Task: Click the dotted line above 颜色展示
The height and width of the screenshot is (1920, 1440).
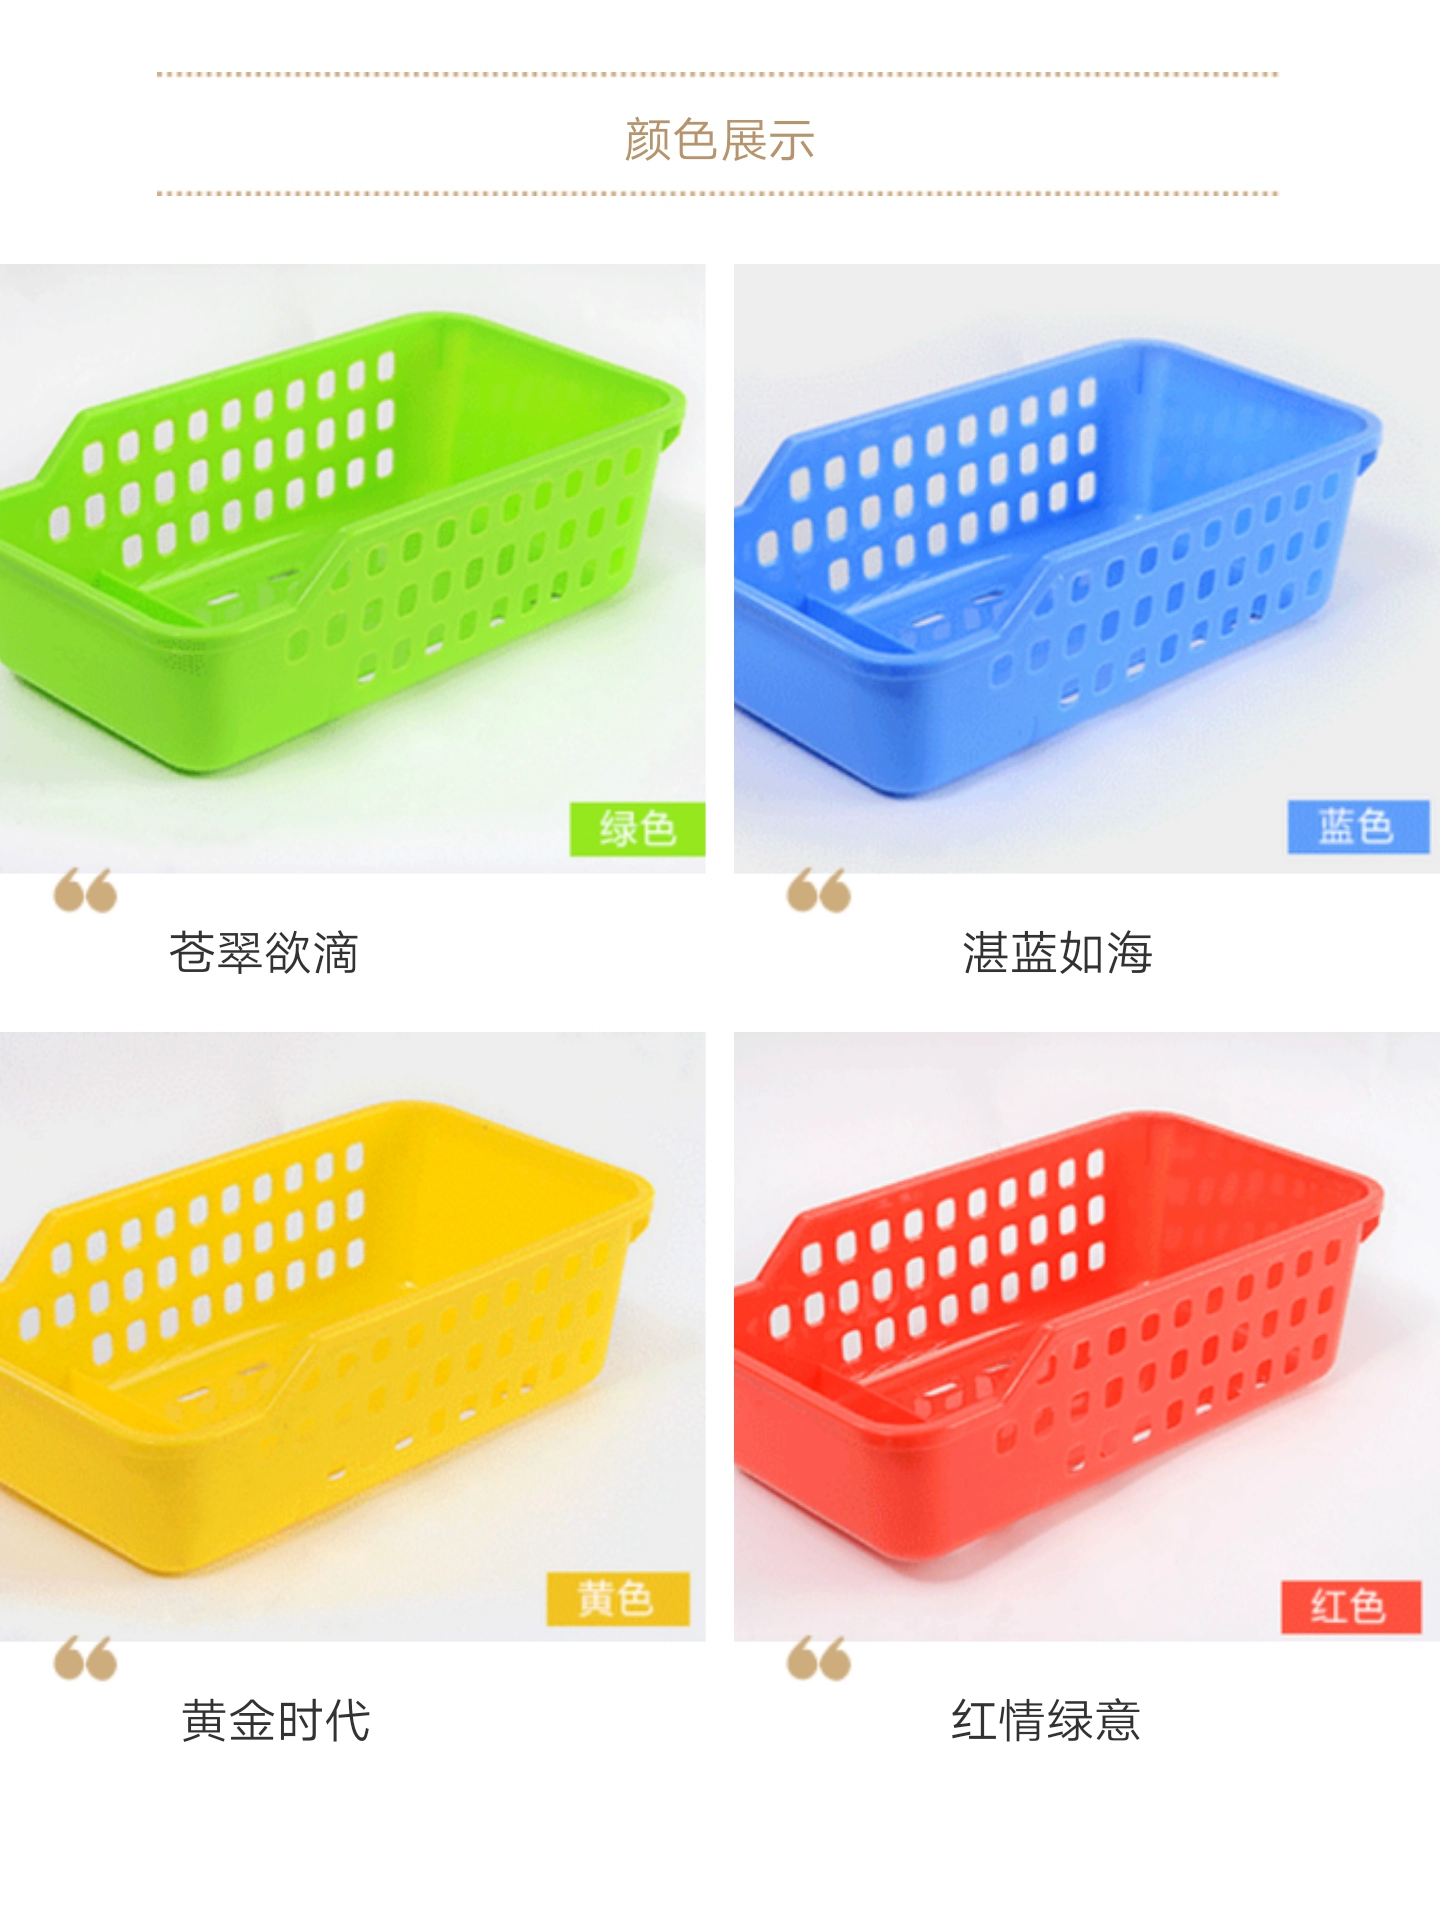Action: [718, 74]
